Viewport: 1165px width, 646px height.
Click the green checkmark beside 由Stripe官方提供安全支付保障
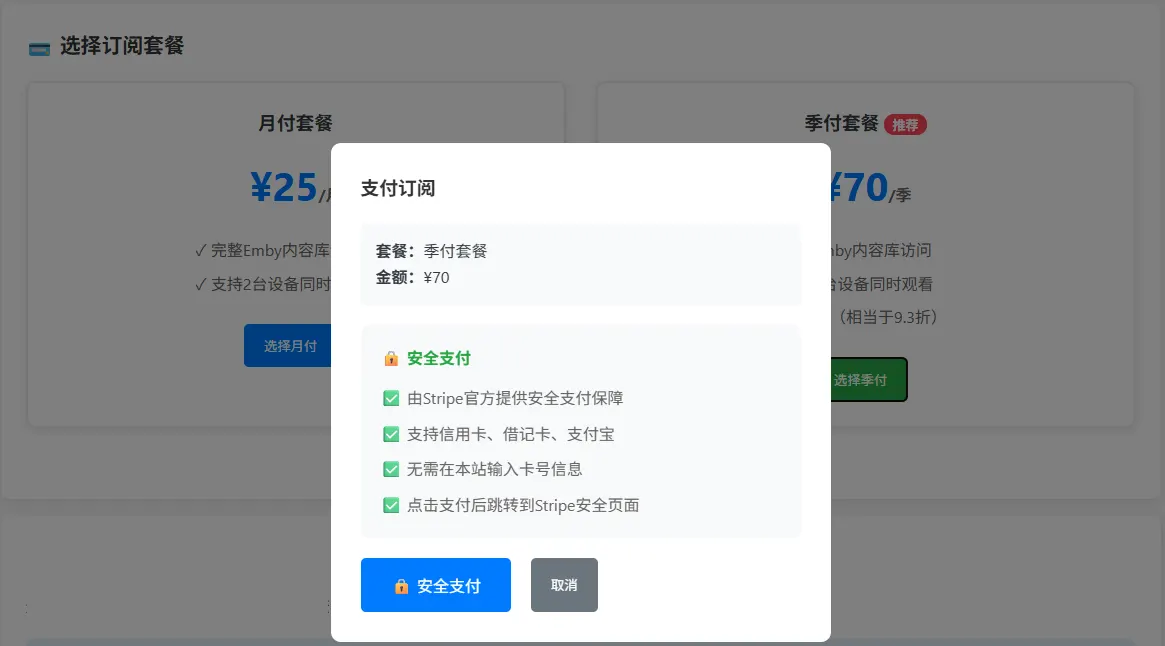tap(391, 398)
